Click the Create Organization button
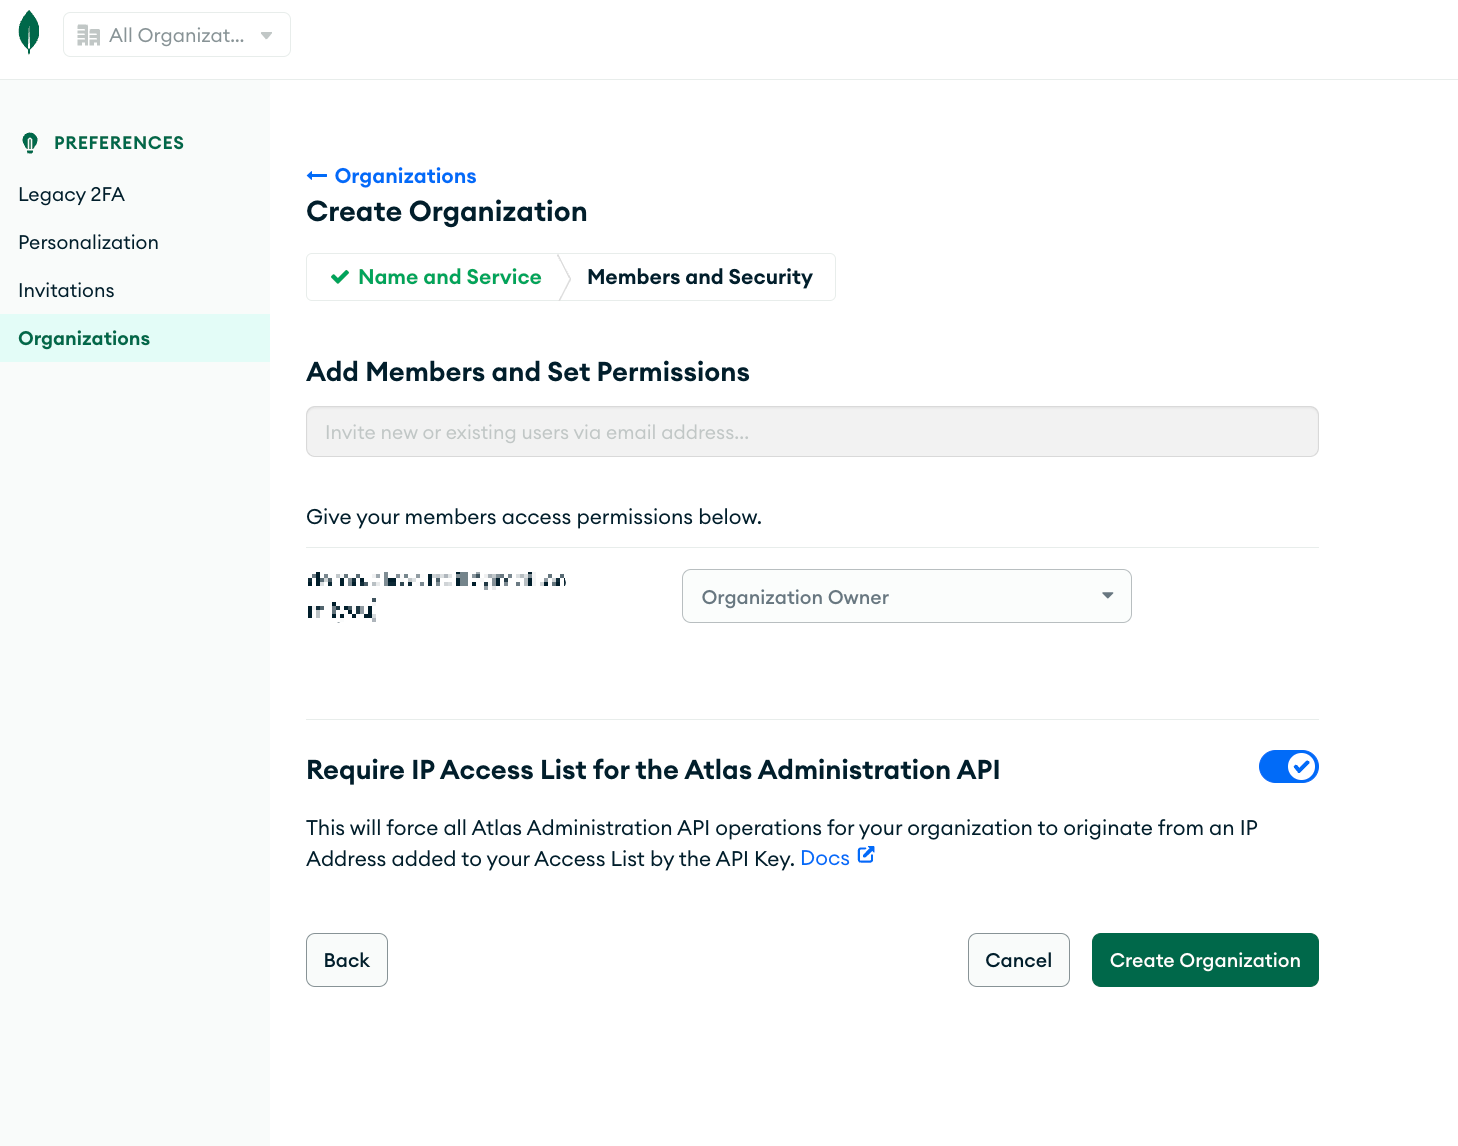 click(1205, 960)
